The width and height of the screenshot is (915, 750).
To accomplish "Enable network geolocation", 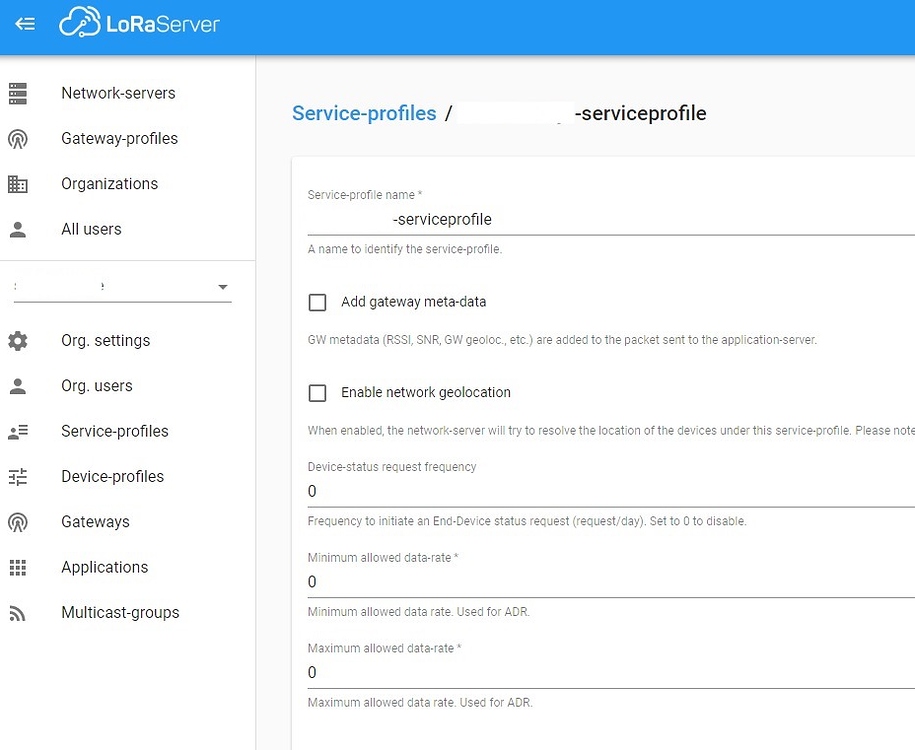I will (x=317, y=393).
